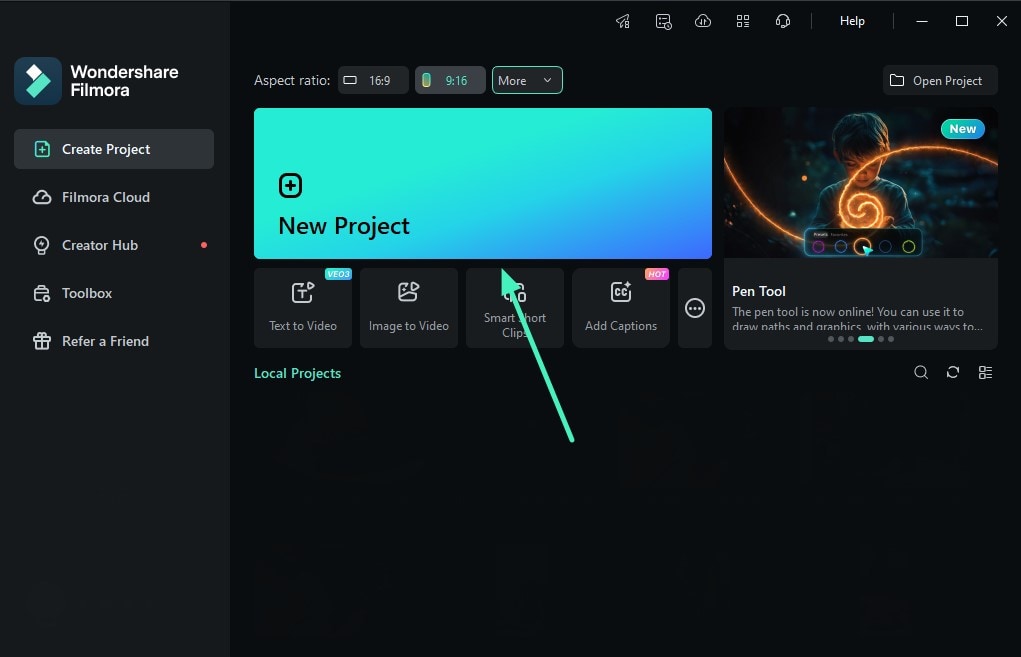Open the ellipsis for more tools
1021x657 pixels.
(694, 307)
